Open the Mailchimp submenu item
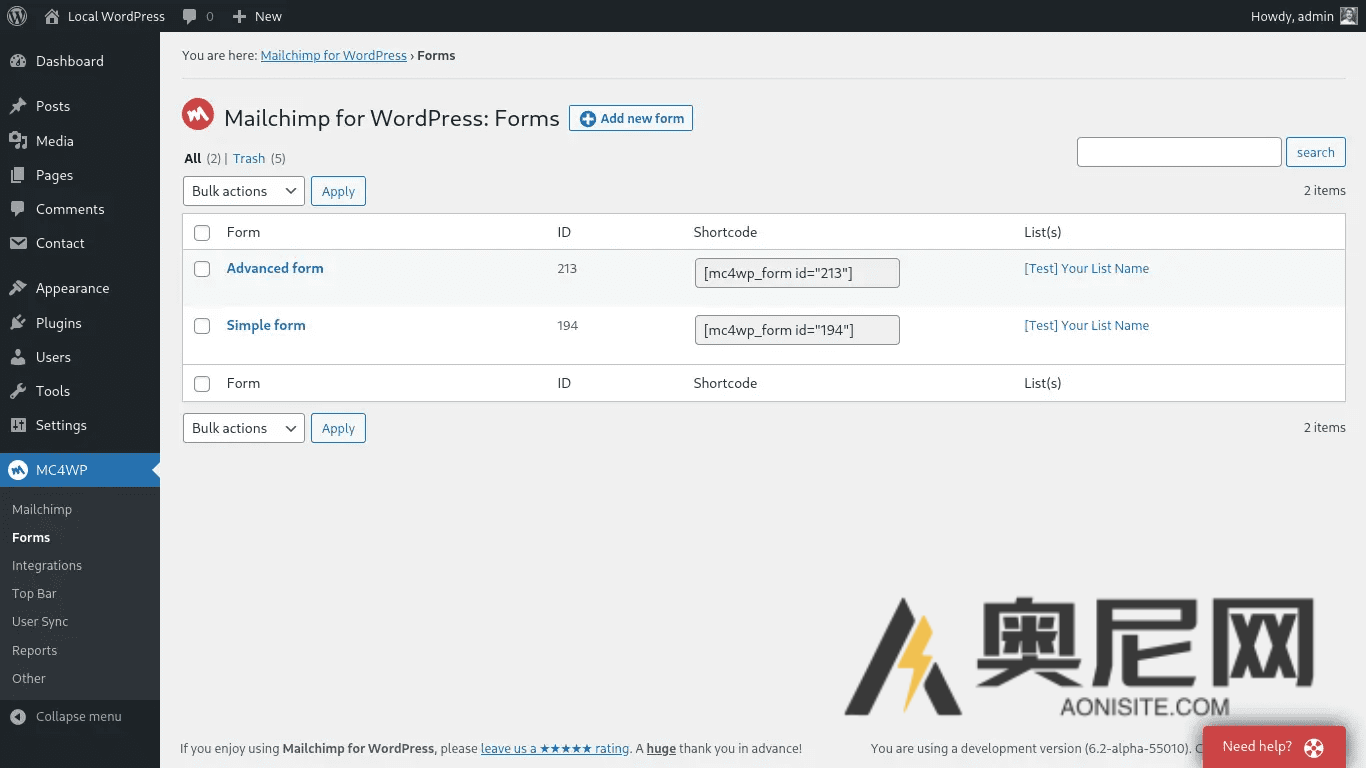The image size is (1366, 768). click(42, 509)
